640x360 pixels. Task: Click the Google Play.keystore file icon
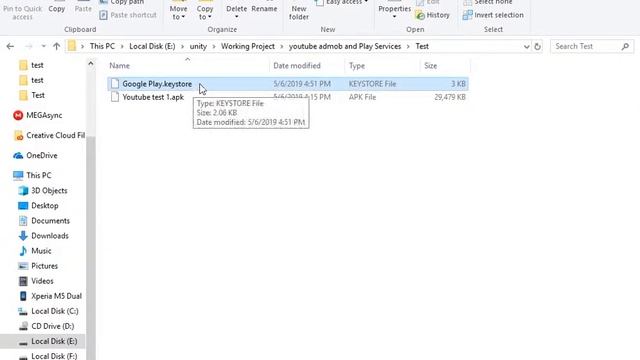[115, 84]
